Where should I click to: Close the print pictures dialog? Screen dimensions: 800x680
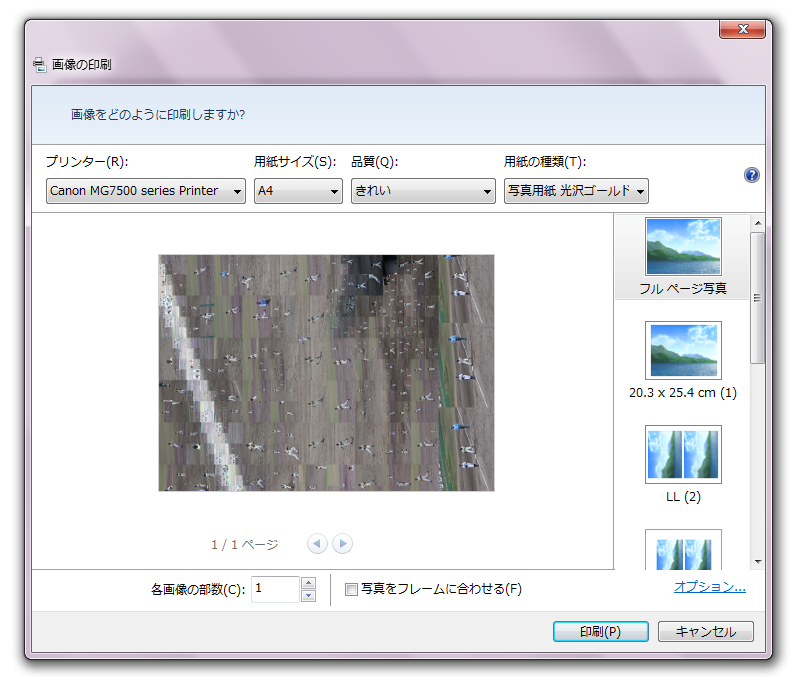(742, 30)
